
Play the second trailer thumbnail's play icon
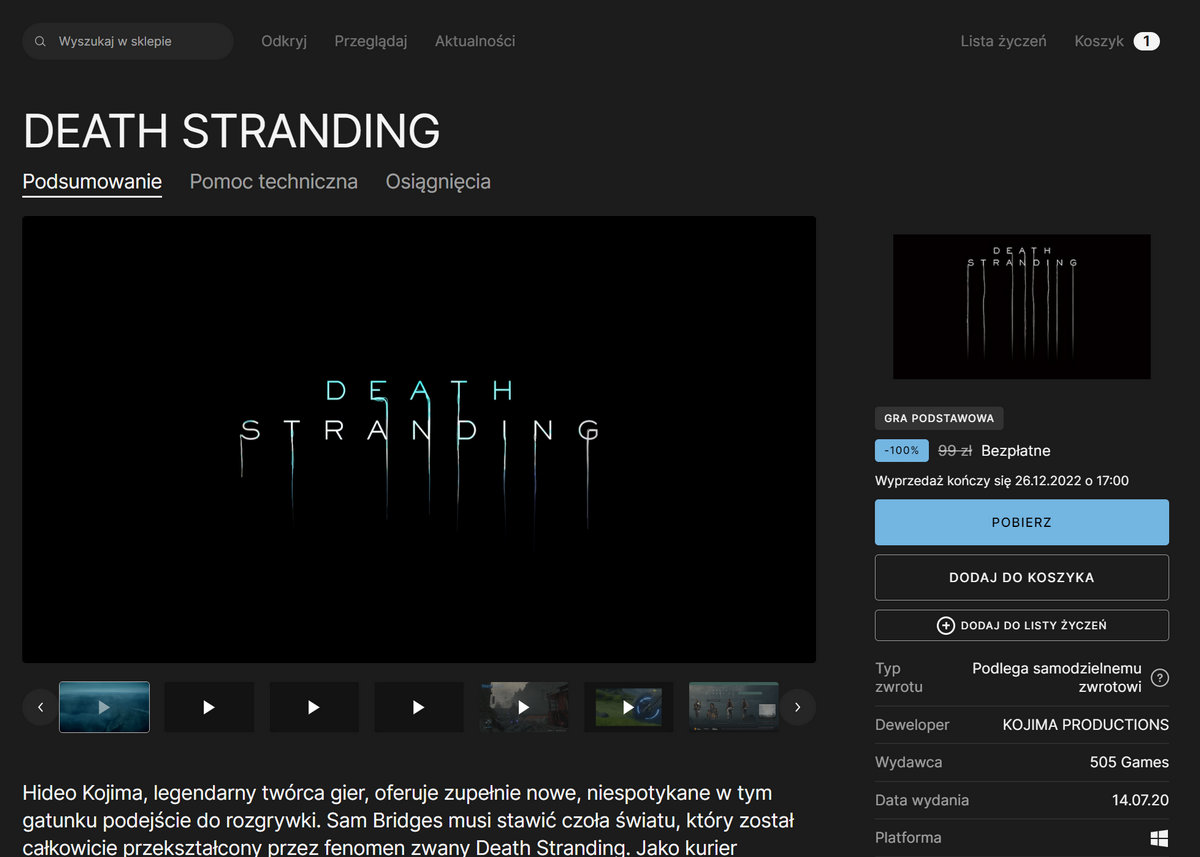209,707
